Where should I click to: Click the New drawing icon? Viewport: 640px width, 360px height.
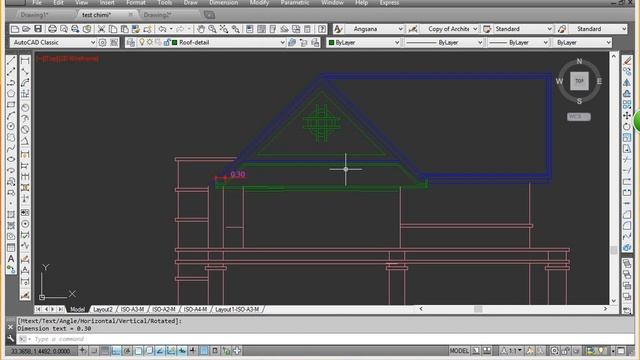coord(15,29)
